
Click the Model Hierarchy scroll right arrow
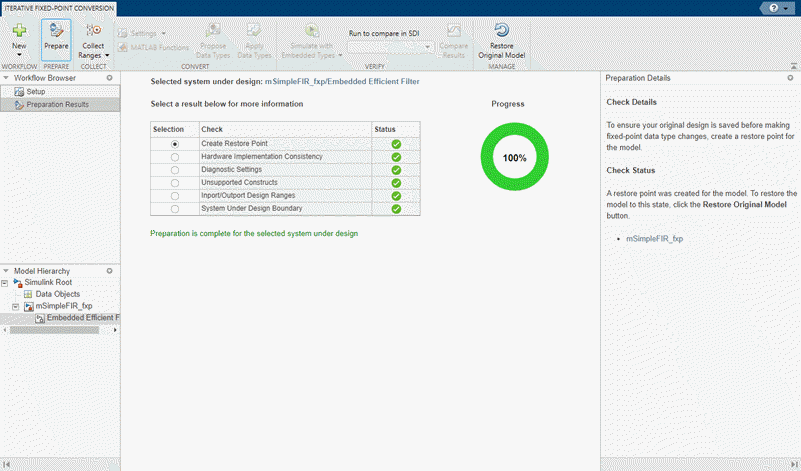pos(115,330)
